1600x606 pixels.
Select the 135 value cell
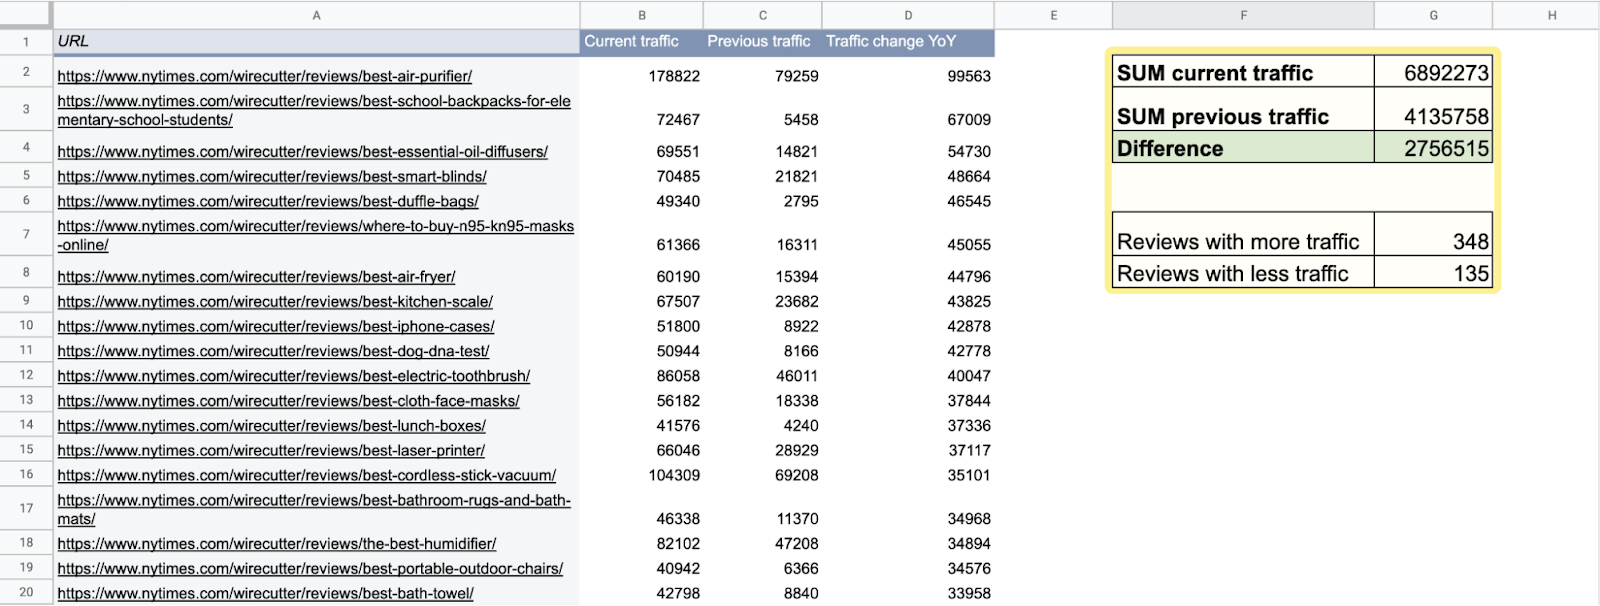click(1433, 272)
